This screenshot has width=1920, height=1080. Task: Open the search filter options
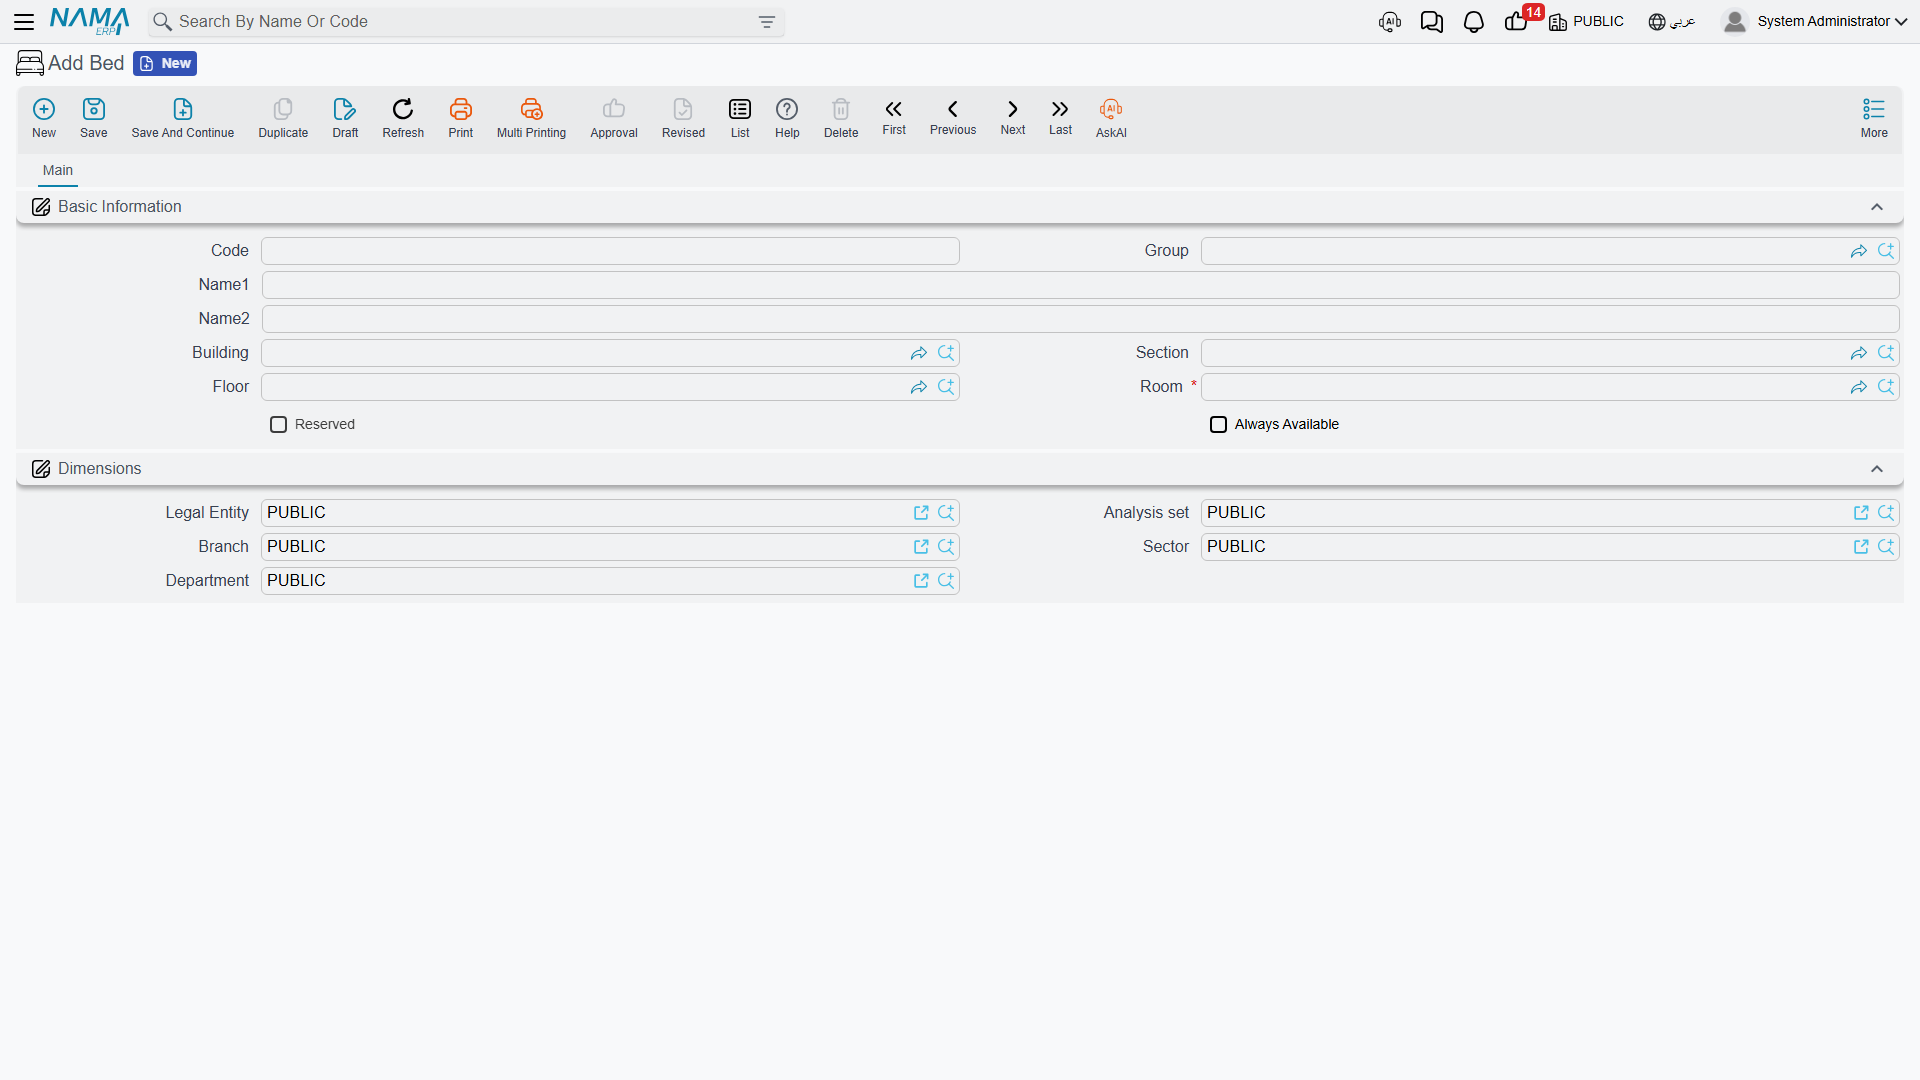pos(767,22)
